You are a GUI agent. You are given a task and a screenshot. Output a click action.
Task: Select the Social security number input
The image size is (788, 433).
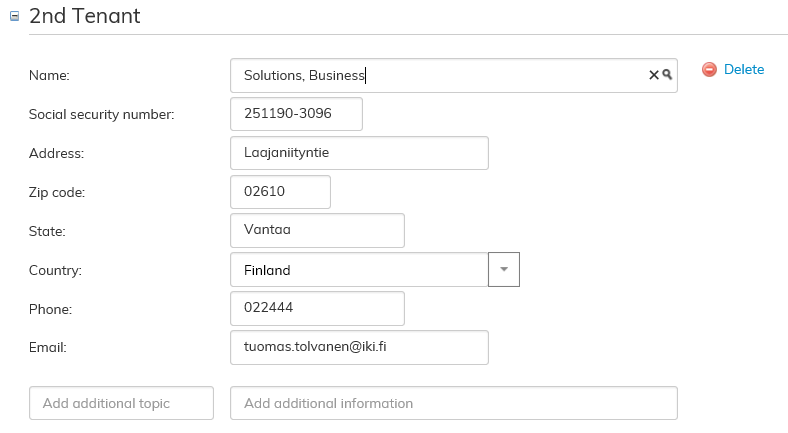point(296,114)
